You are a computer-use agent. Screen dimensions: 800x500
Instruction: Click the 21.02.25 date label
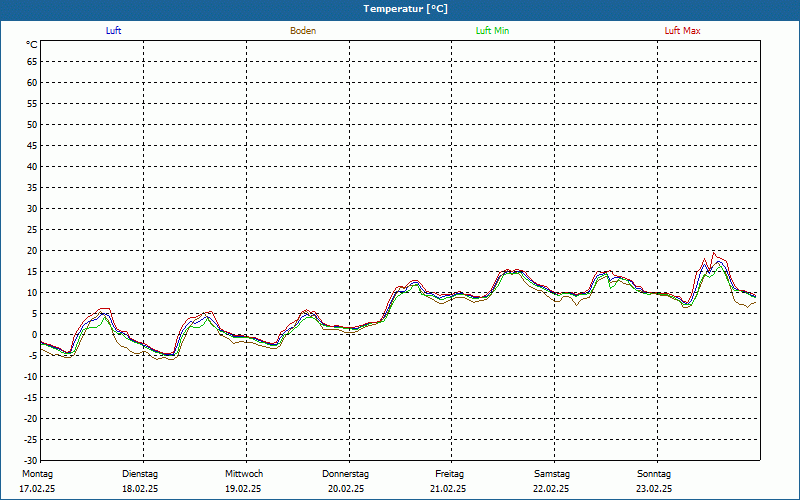tap(448, 489)
